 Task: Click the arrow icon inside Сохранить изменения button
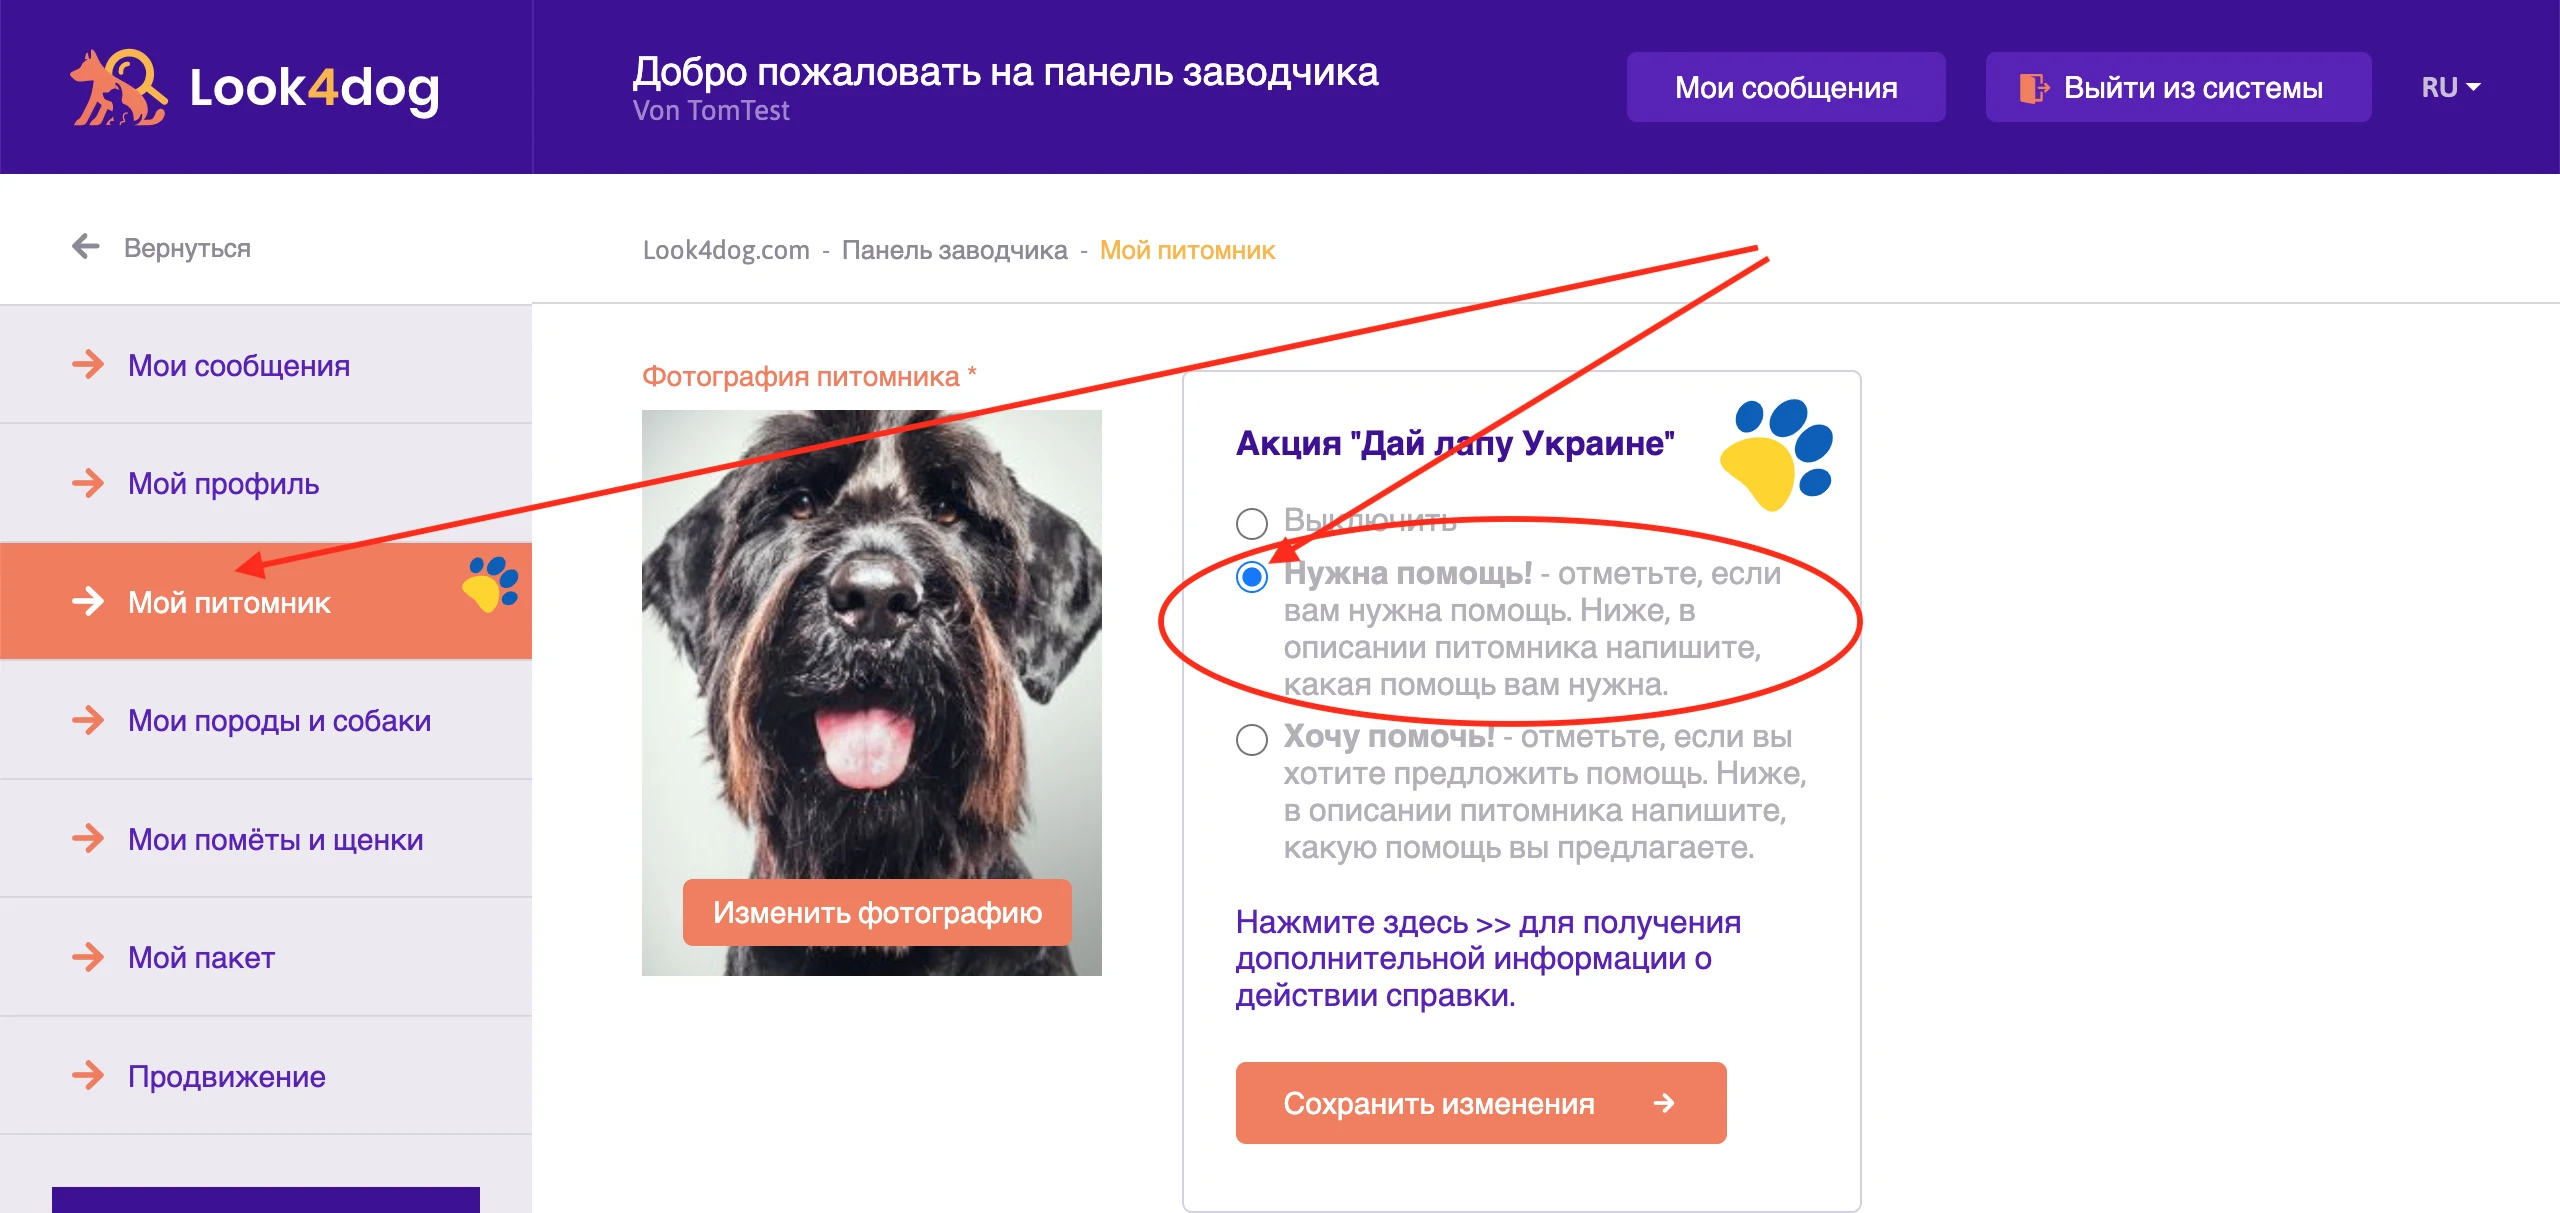coord(1663,1103)
